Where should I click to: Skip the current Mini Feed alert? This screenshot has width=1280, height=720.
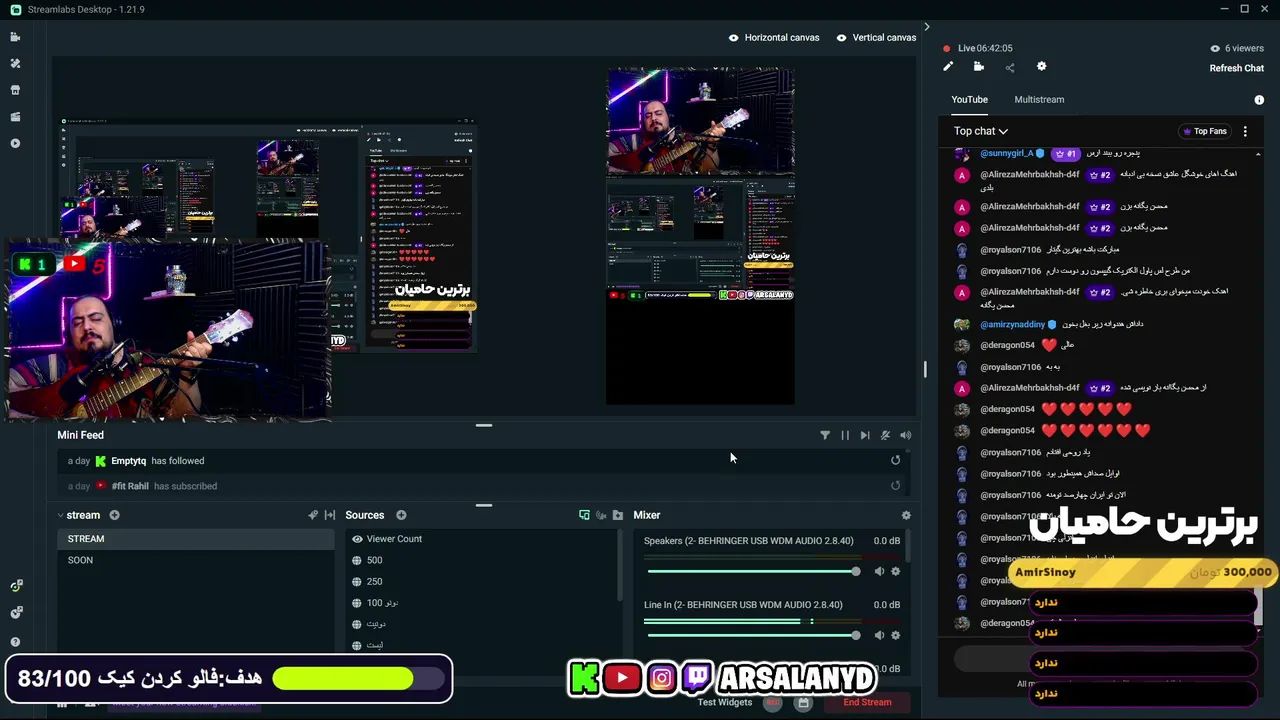(865, 435)
